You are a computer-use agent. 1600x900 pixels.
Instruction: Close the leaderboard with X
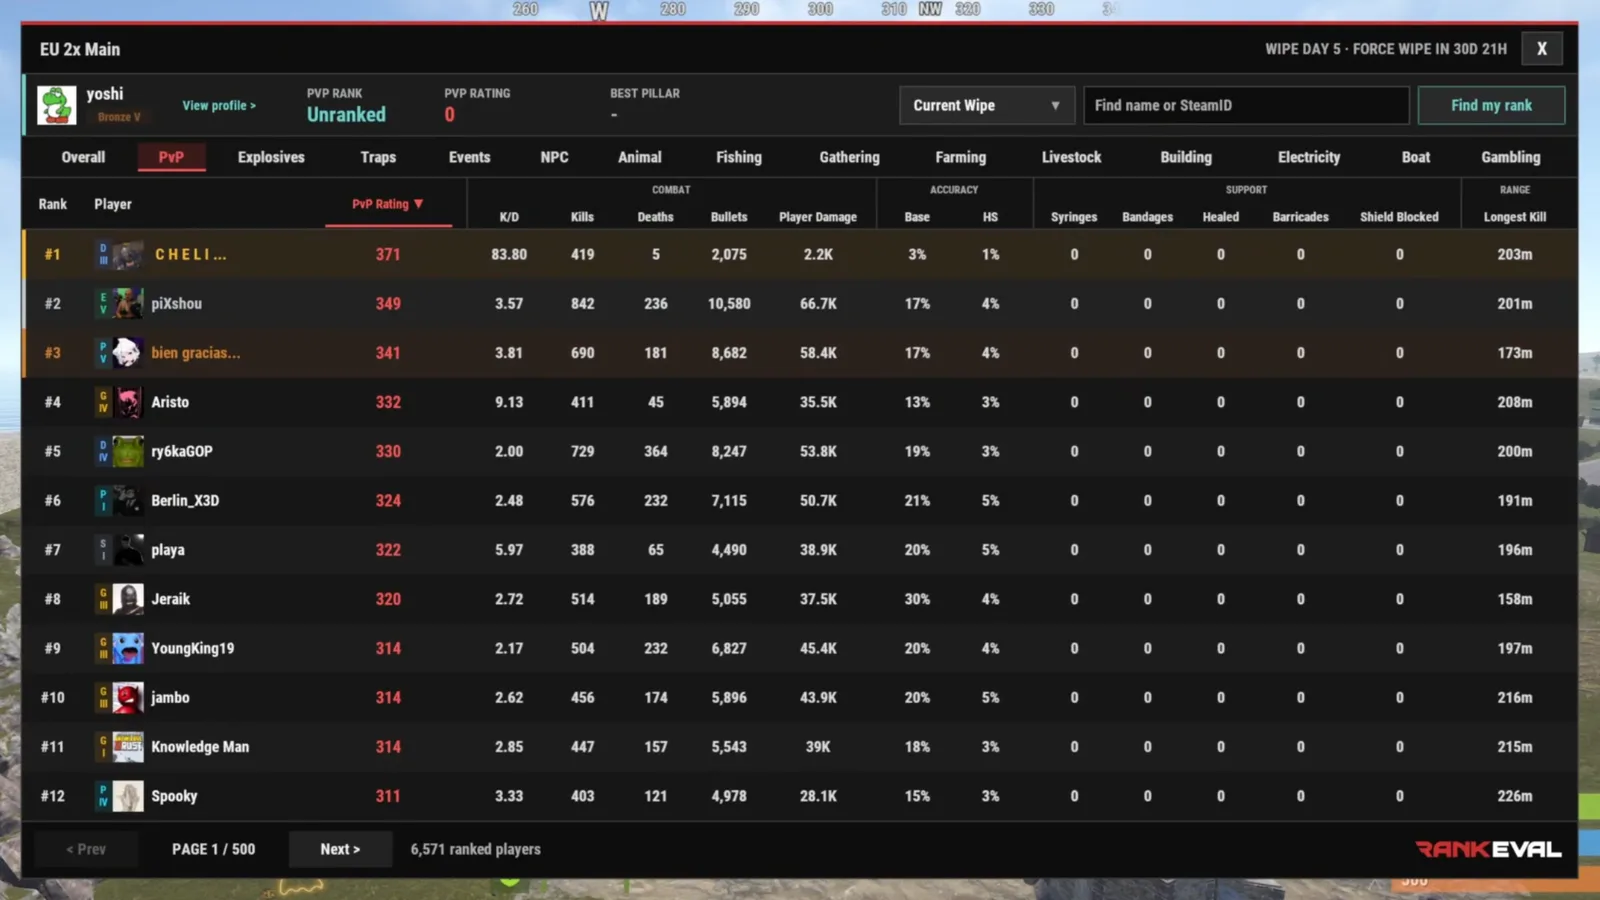coord(1541,48)
